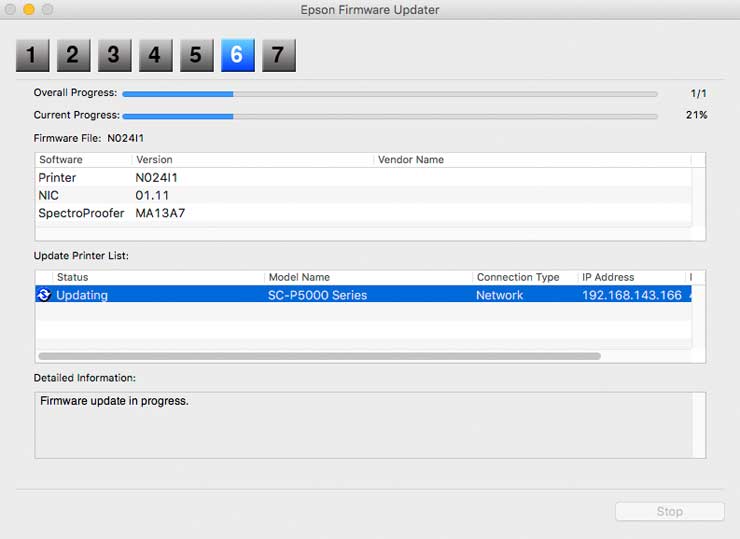Select the NIC software row
The height and width of the screenshot is (539, 740).
[x=363, y=195]
